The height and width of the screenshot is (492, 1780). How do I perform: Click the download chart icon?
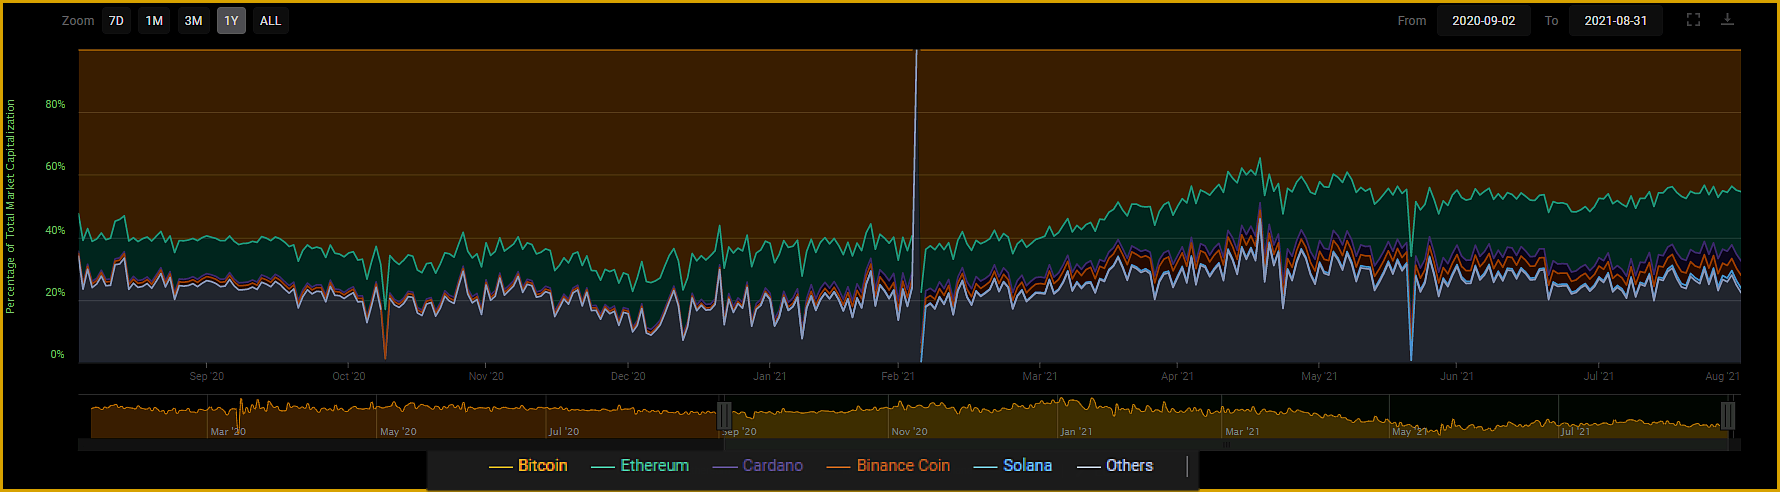(x=1727, y=20)
